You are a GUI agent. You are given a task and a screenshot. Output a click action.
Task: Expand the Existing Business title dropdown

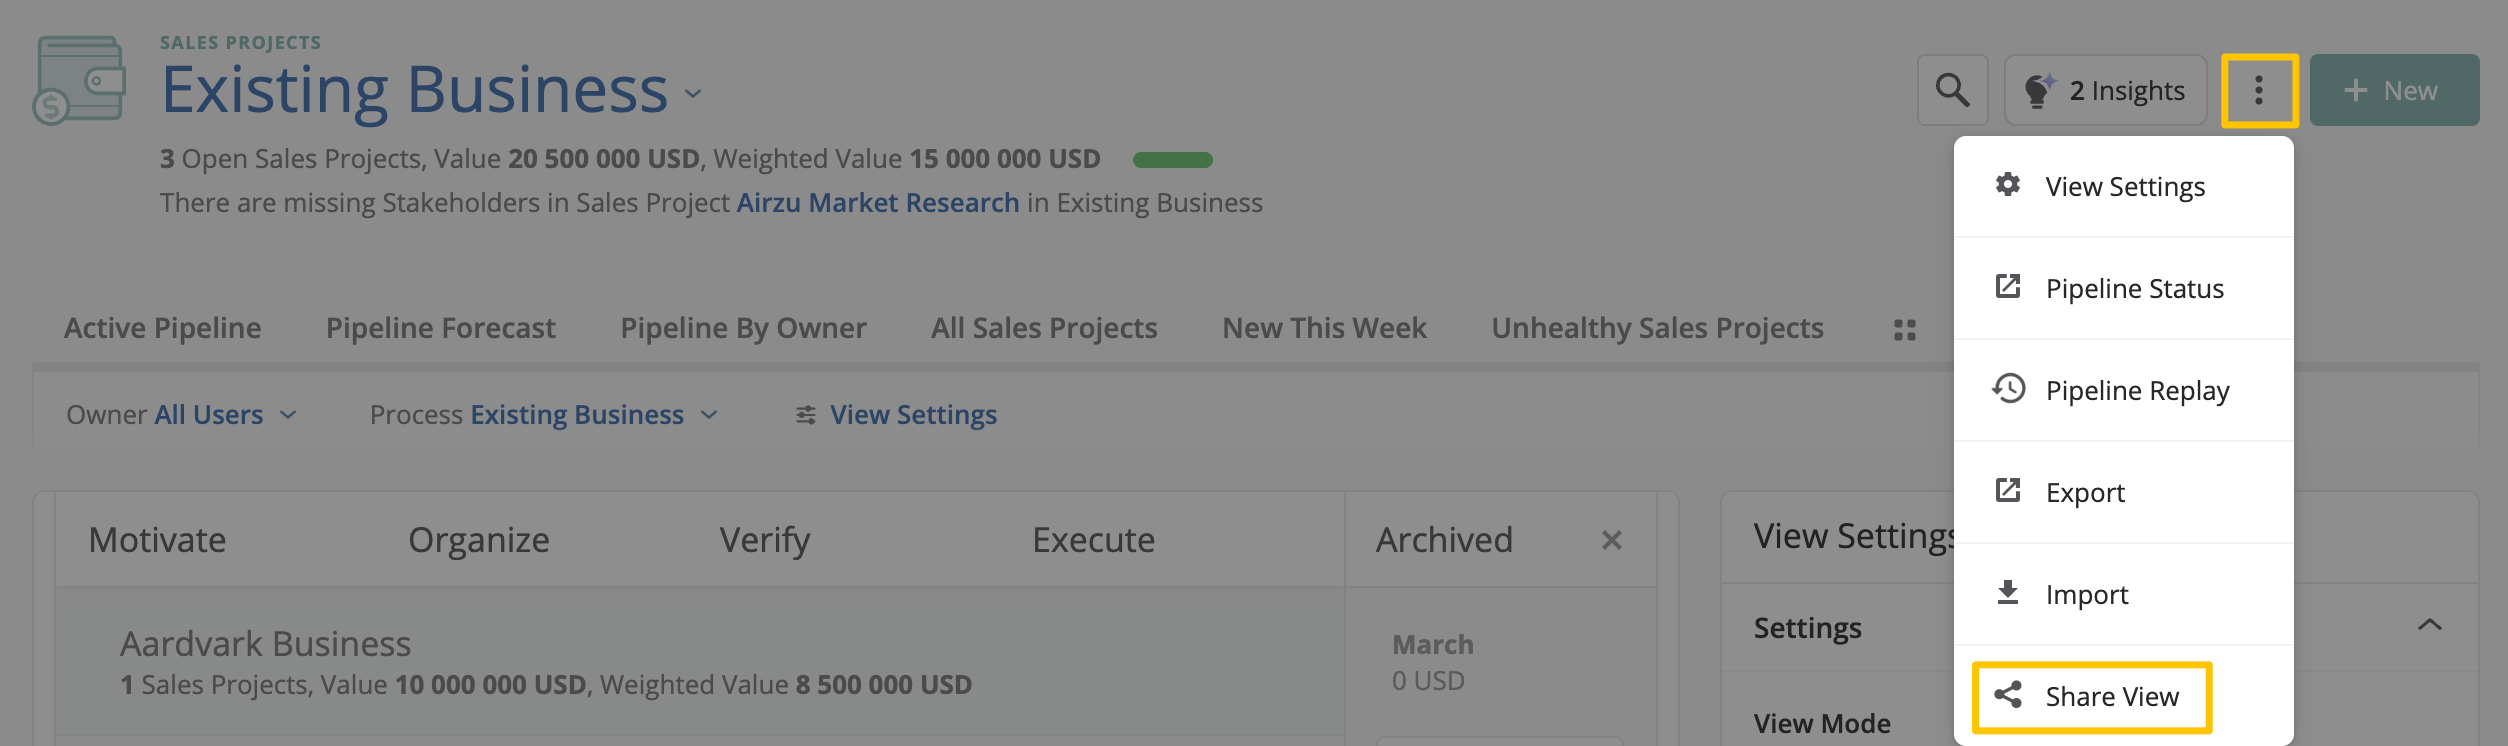[693, 94]
